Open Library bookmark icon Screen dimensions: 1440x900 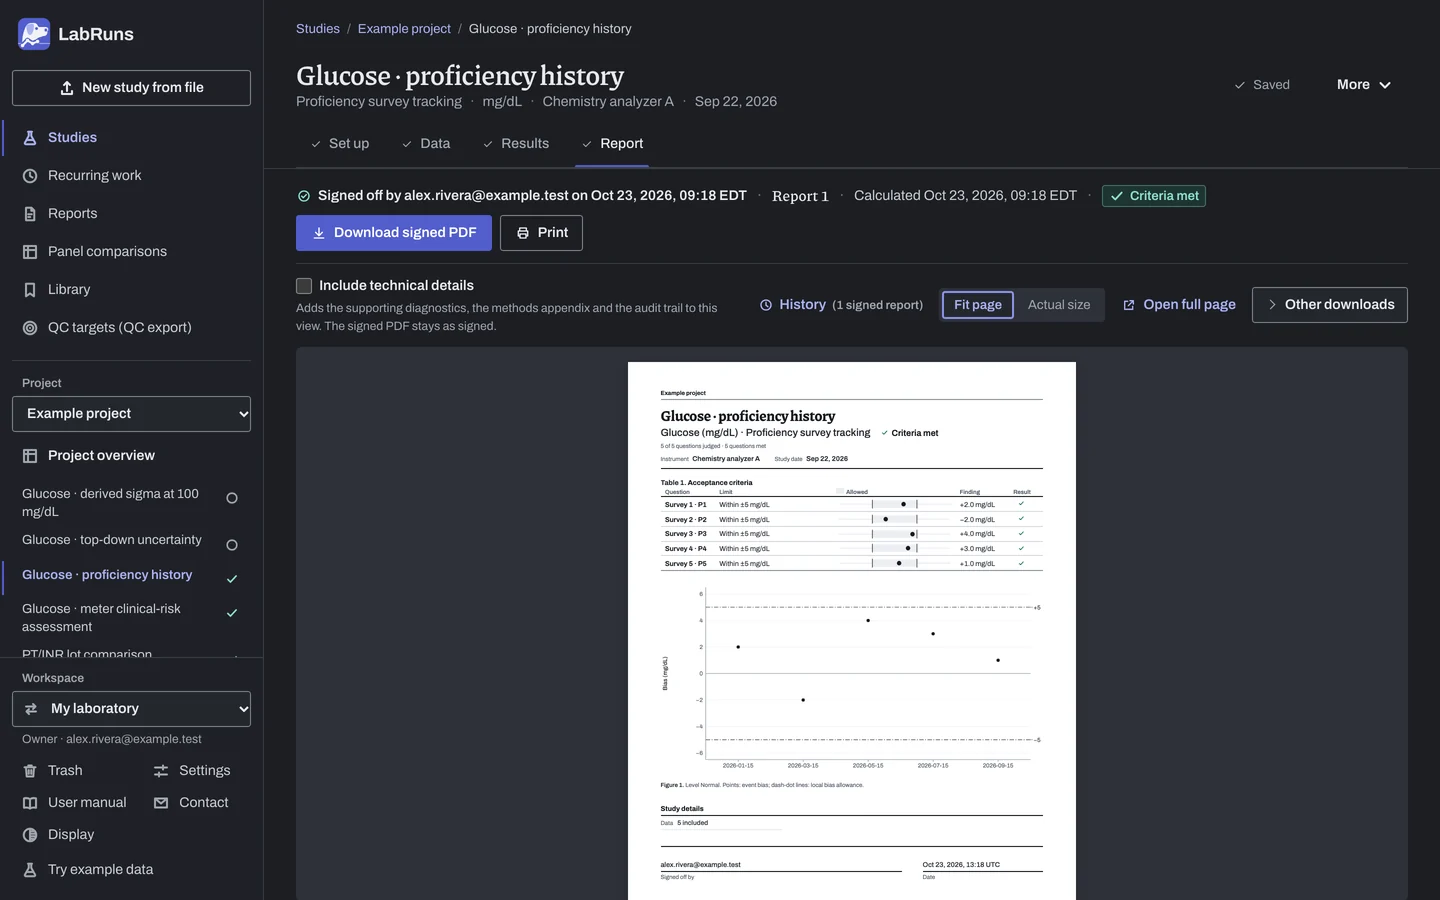(x=30, y=290)
